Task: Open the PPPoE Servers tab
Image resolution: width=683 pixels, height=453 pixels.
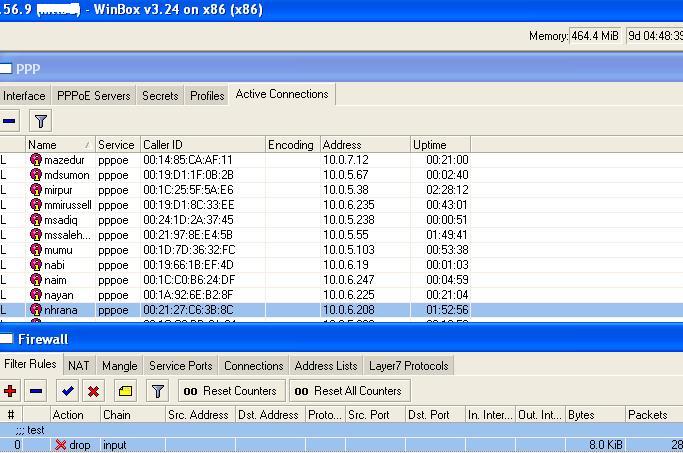Action: click(x=94, y=96)
